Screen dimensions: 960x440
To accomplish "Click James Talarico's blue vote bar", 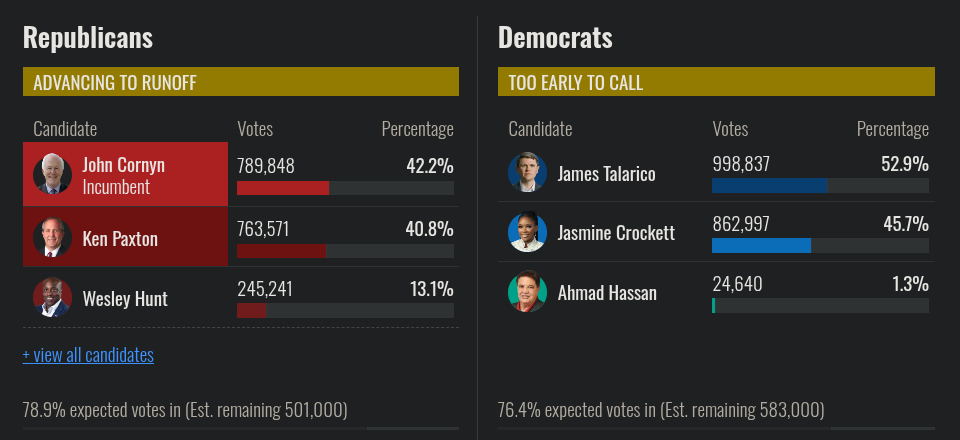I will (x=769, y=186).
